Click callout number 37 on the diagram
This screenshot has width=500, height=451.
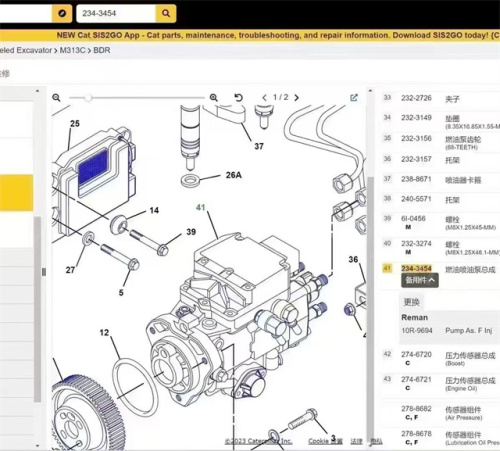pos(259,146)
